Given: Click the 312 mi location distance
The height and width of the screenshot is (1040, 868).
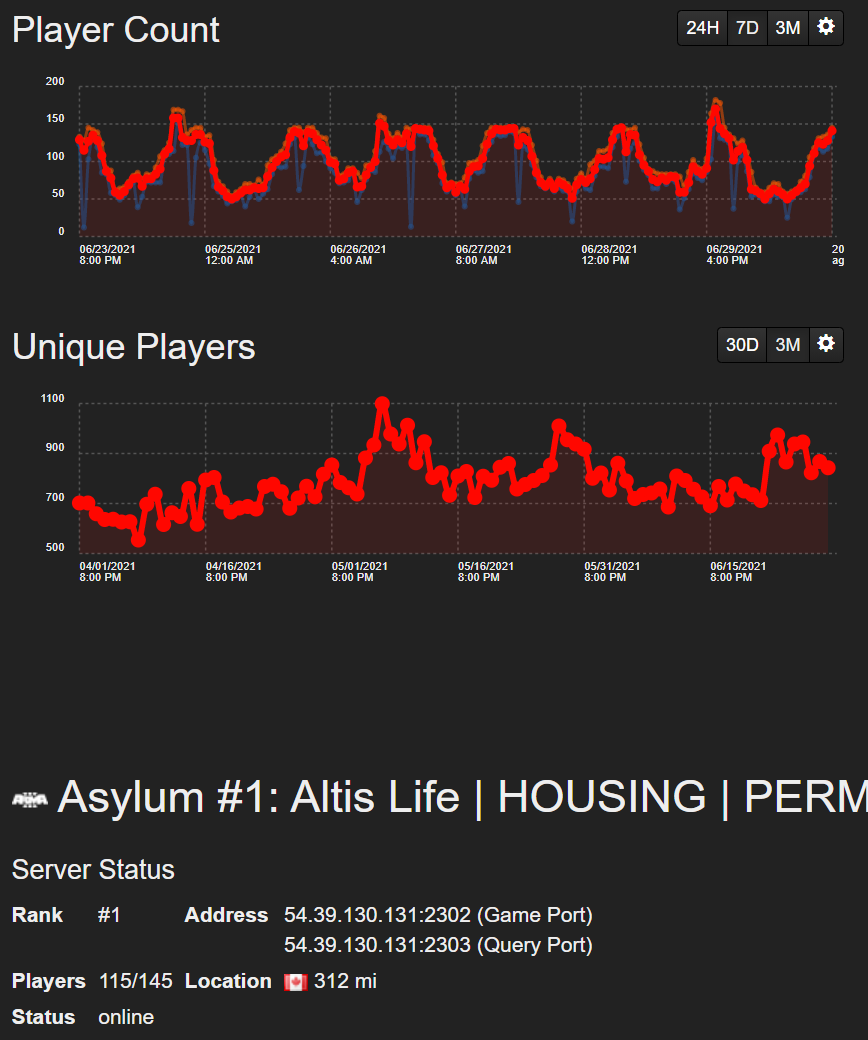Looking at the screenshot, I should tap(345, 981).
